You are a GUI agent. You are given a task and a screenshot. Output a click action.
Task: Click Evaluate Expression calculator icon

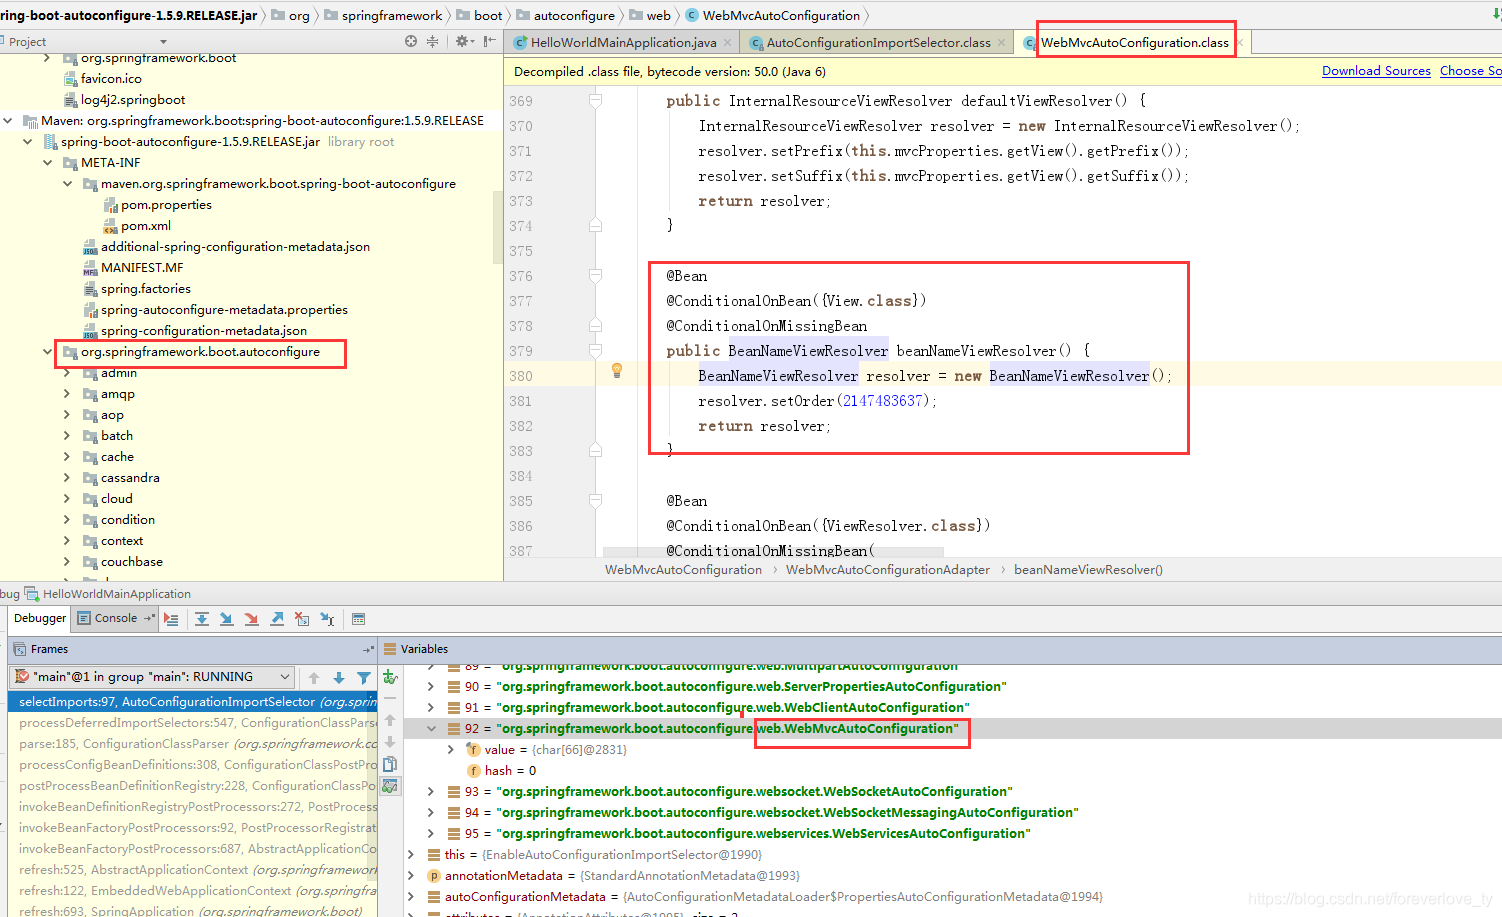click(x=359, y=619)
